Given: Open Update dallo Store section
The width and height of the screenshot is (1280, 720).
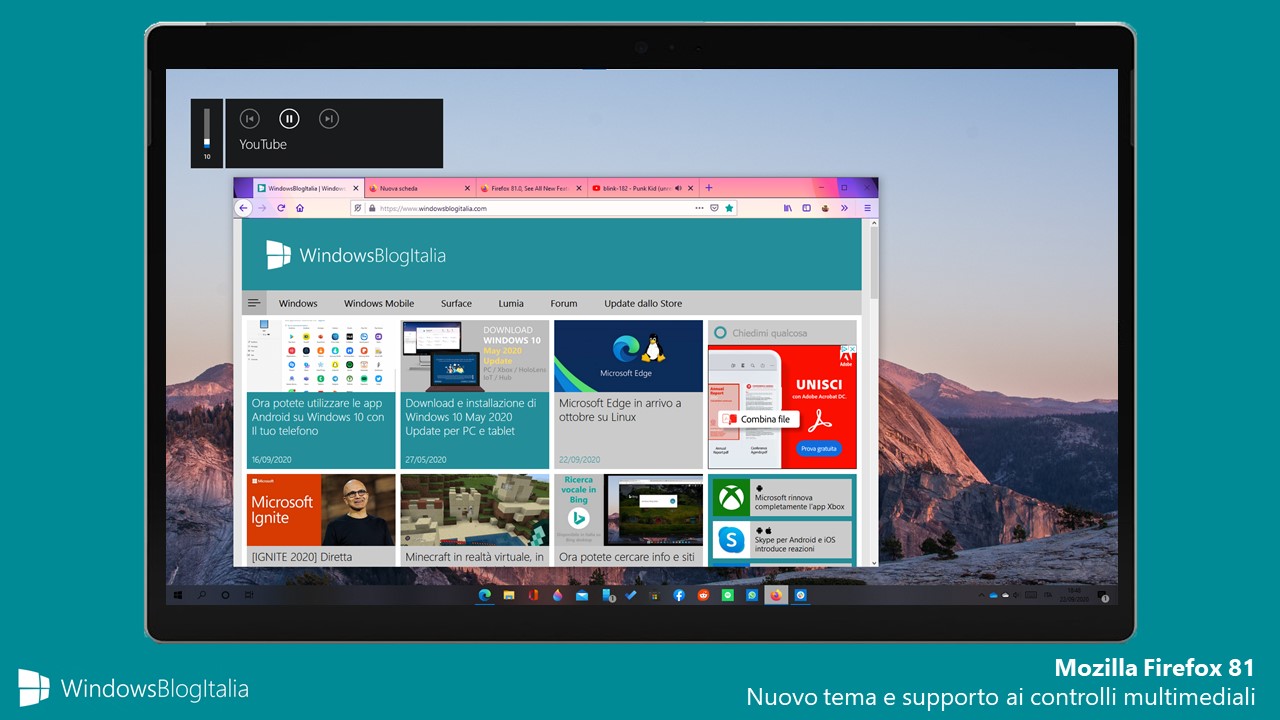Looking at the screenshot, I should pyautogui.click(x=643, y=303).
